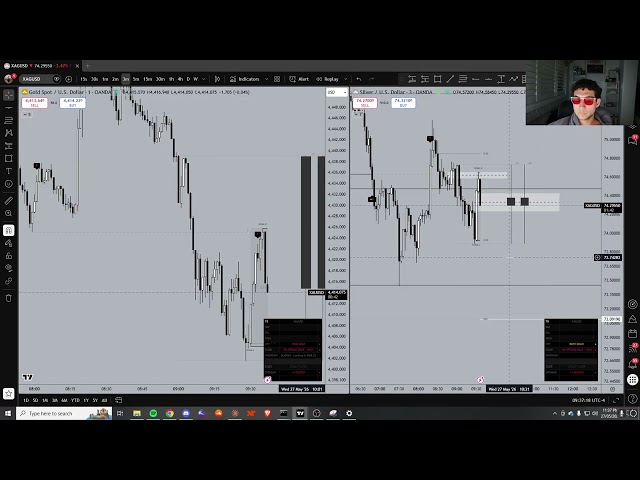Select the rectangle tool in favorites toolbar
This screenshot has height=480, width=640.
pos(438,79)
